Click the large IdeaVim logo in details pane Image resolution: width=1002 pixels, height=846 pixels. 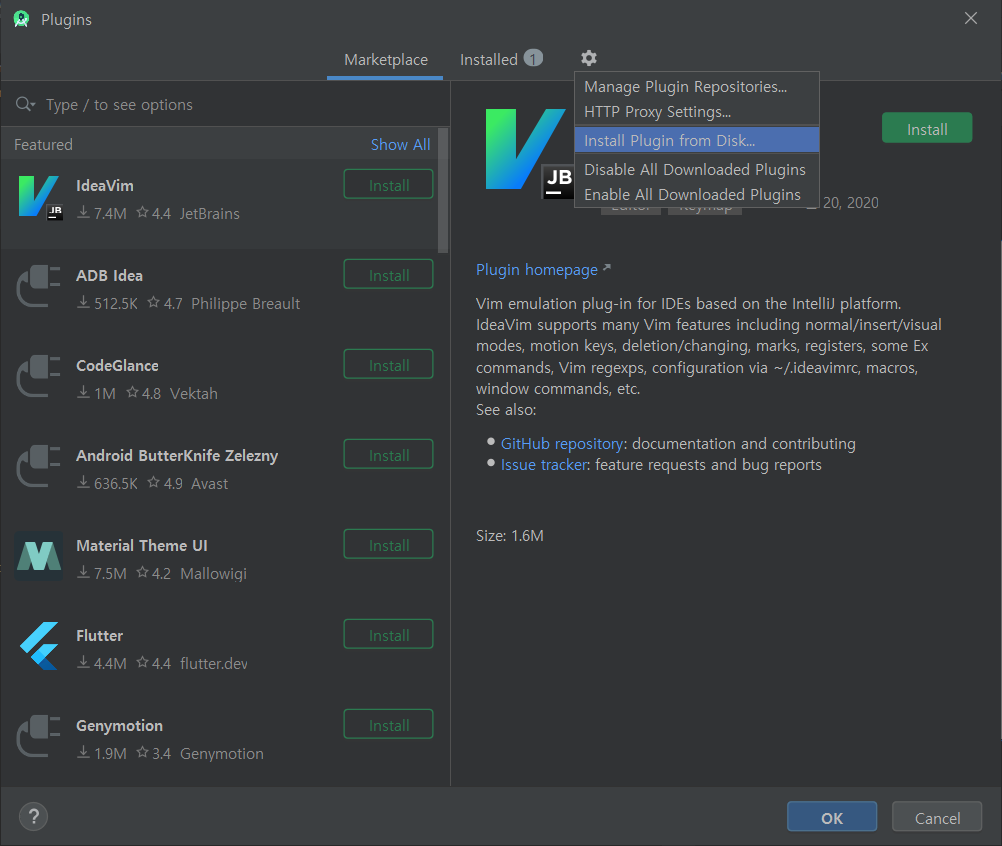coord(528,152)
